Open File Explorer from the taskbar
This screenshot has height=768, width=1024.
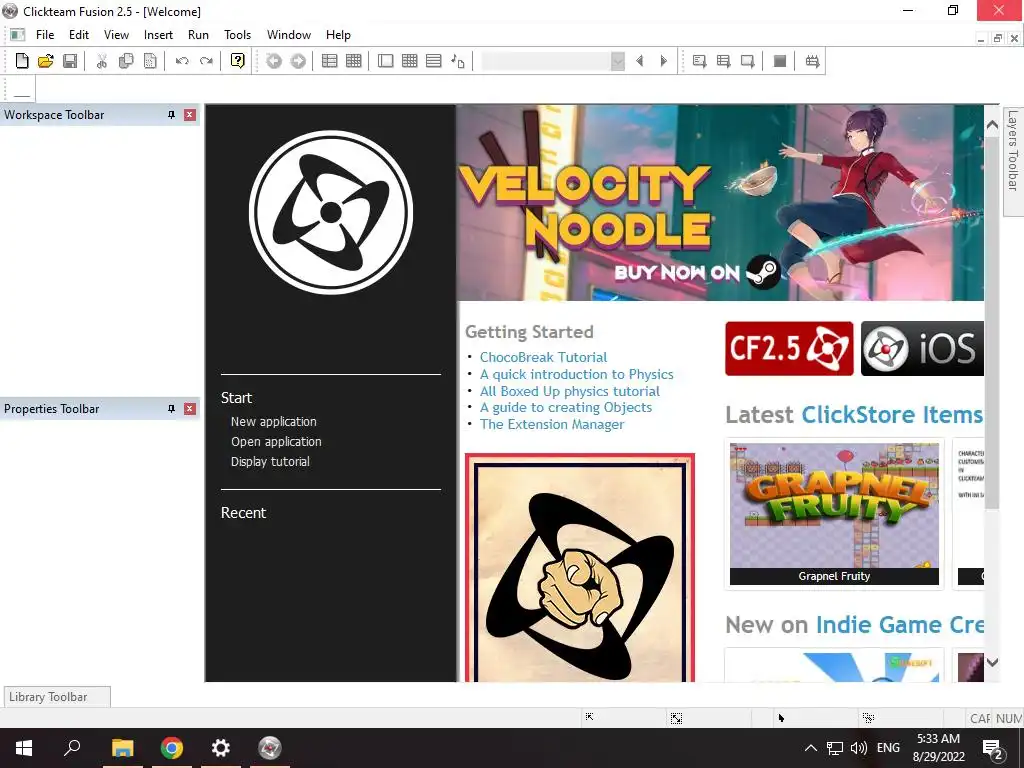coord(122,748)
